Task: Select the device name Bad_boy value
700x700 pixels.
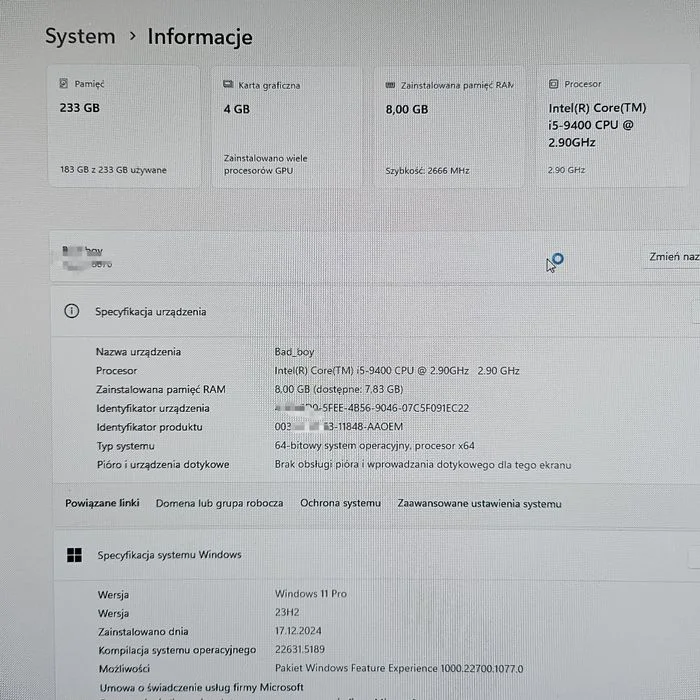Action: 294,352
